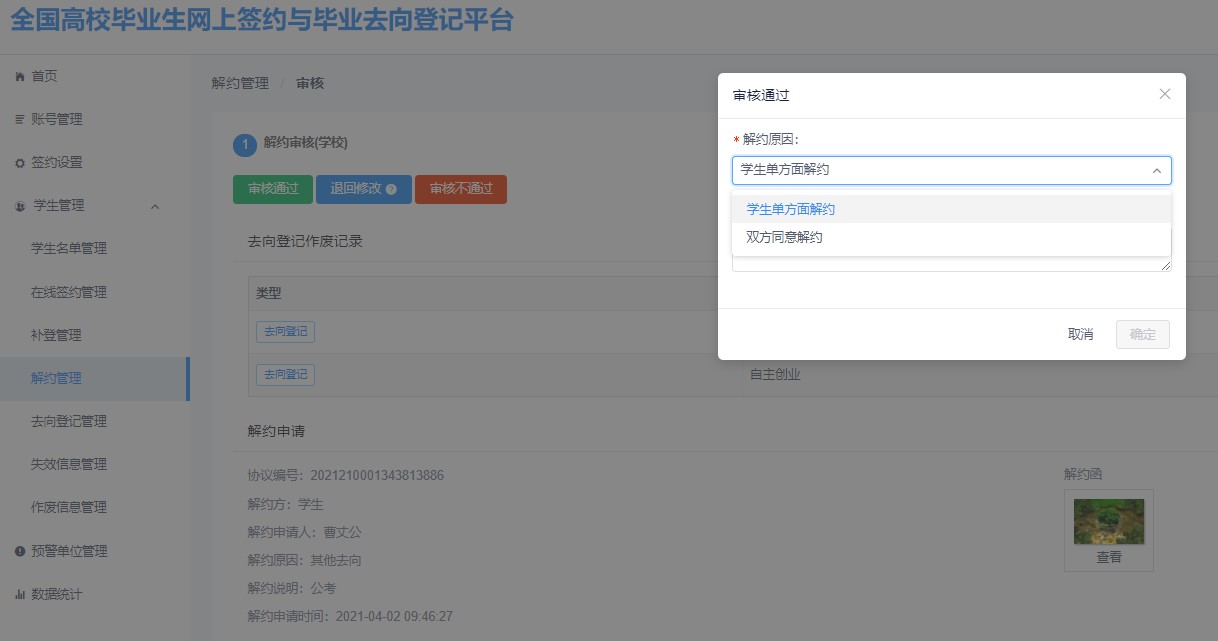Collapse the 学生管理 submenu chevron
Screen dimensions: 1218x641
(x=155, y=206)
